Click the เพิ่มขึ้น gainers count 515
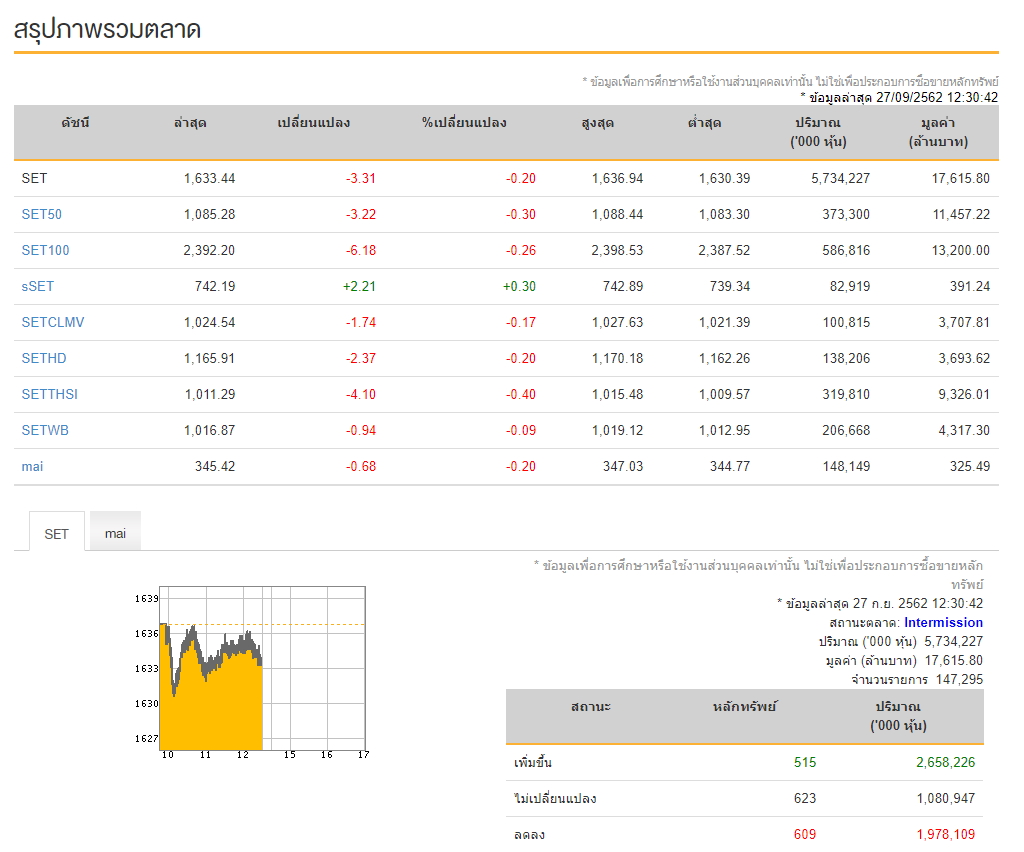1024x852 pixels. coord(805,762)
